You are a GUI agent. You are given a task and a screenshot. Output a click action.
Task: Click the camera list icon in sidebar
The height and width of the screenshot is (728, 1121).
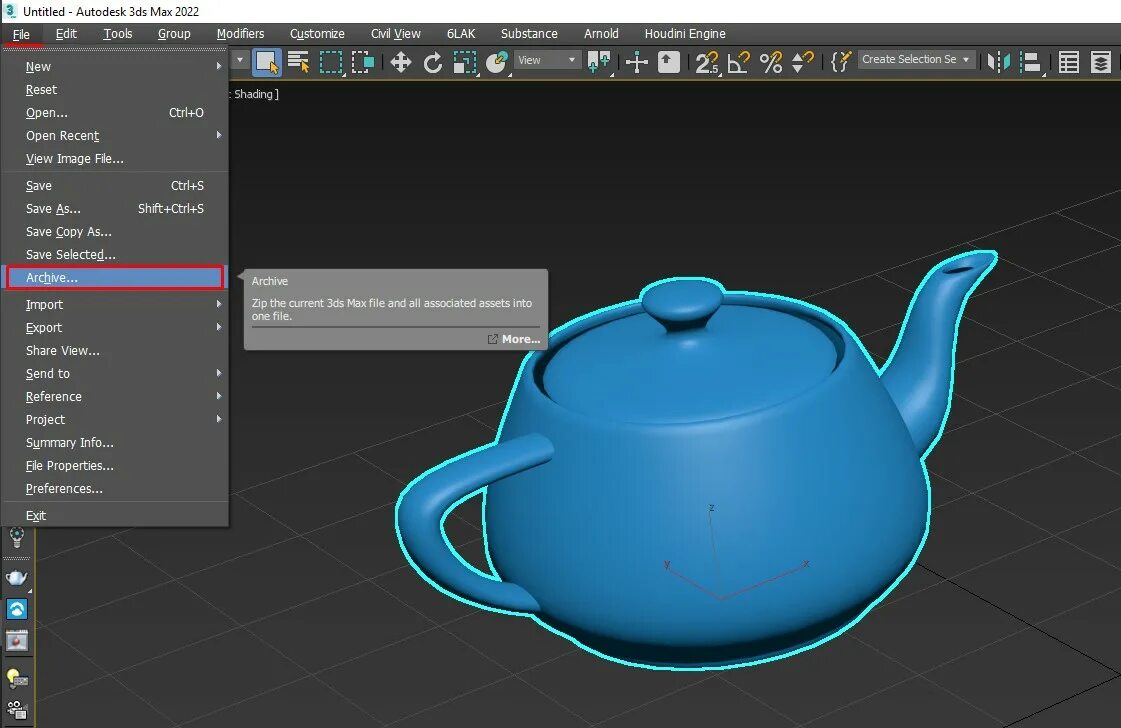click(x=16, y=709)
